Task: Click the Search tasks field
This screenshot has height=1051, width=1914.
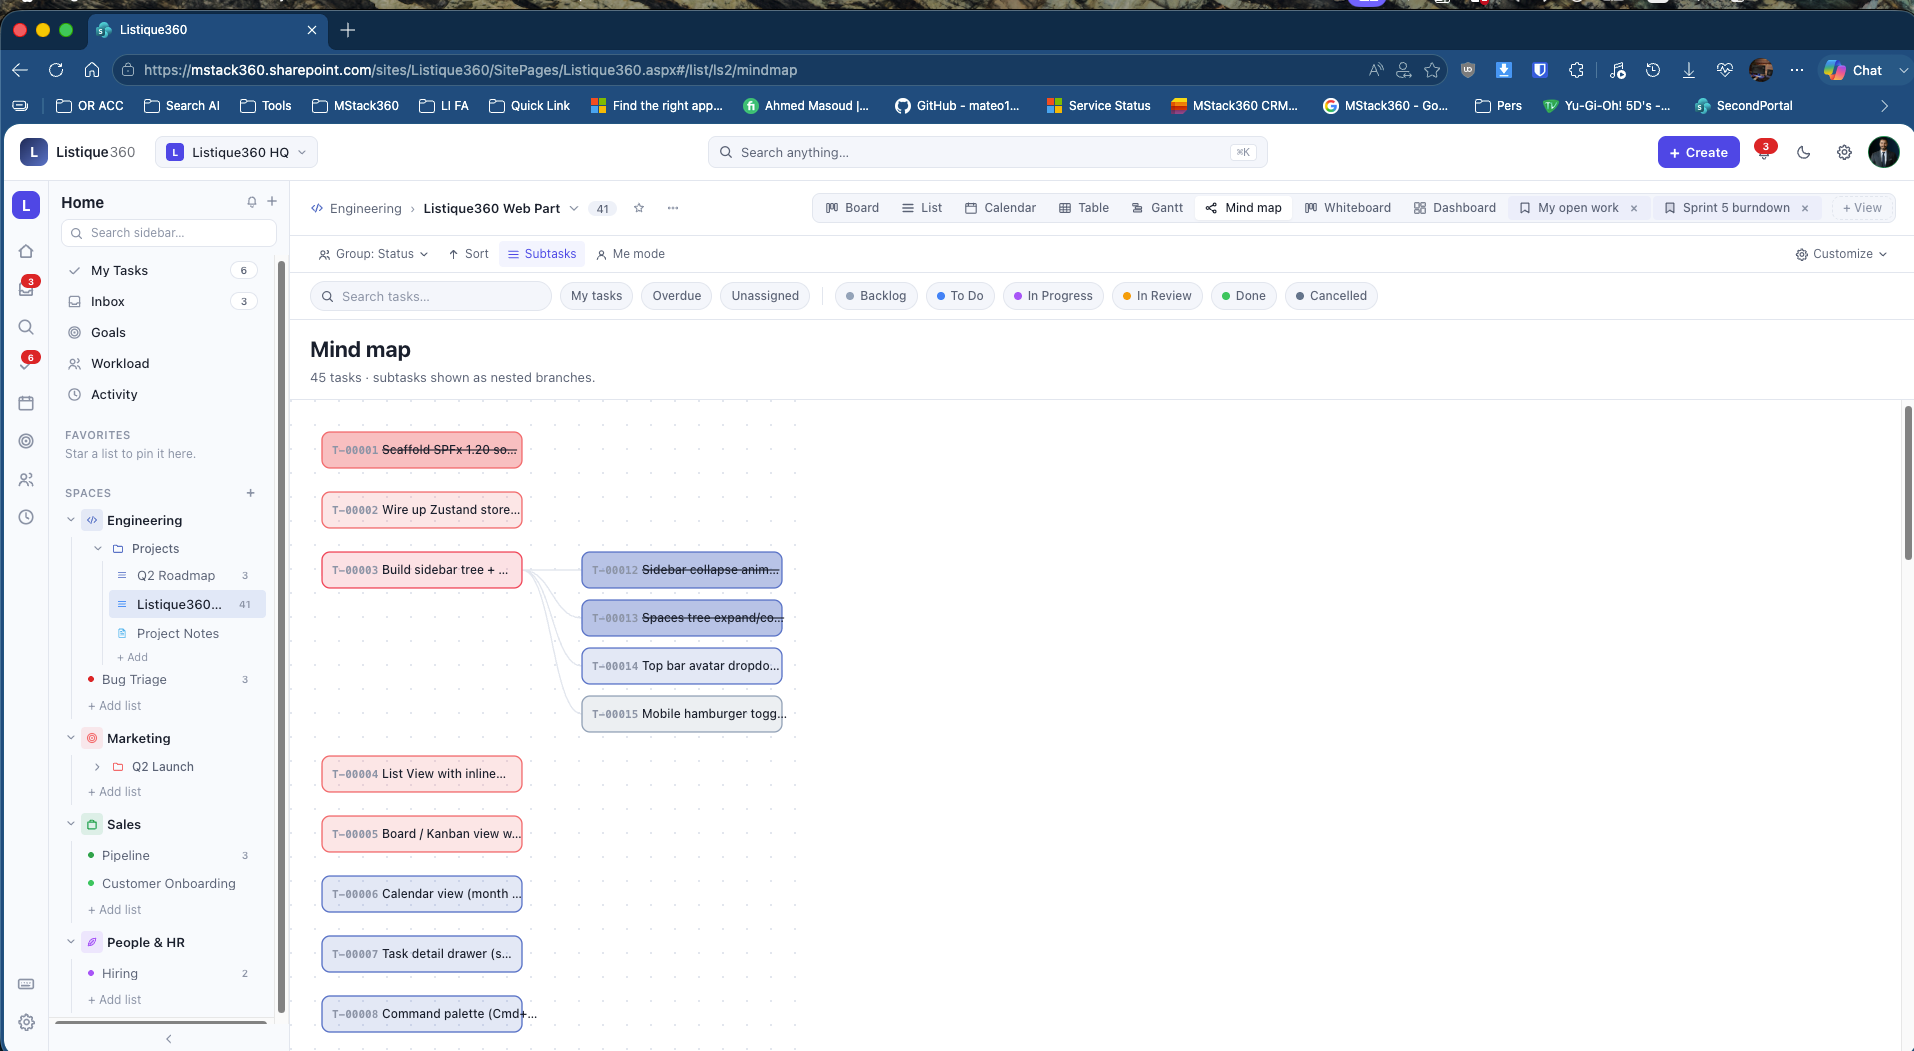Action: pyautogui.click(x=431, y=296)
